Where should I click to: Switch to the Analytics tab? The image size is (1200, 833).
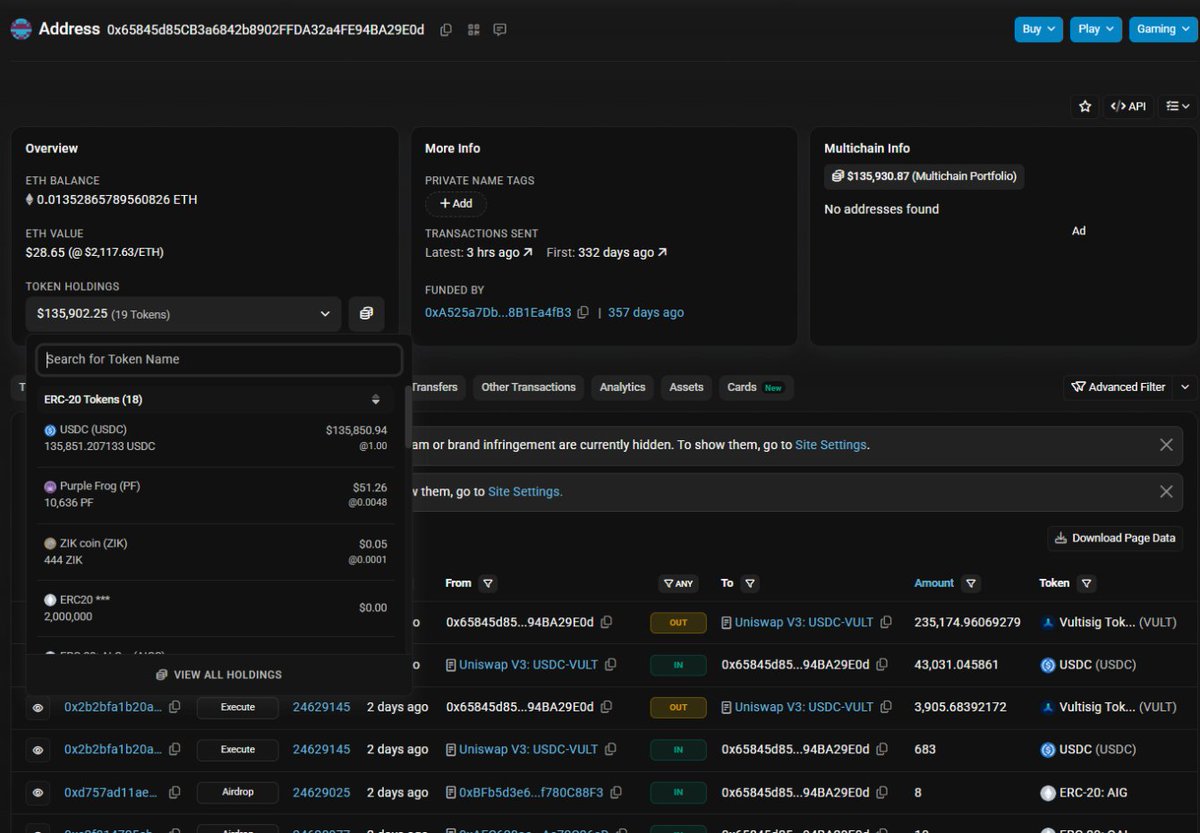(x=622, y=387)
